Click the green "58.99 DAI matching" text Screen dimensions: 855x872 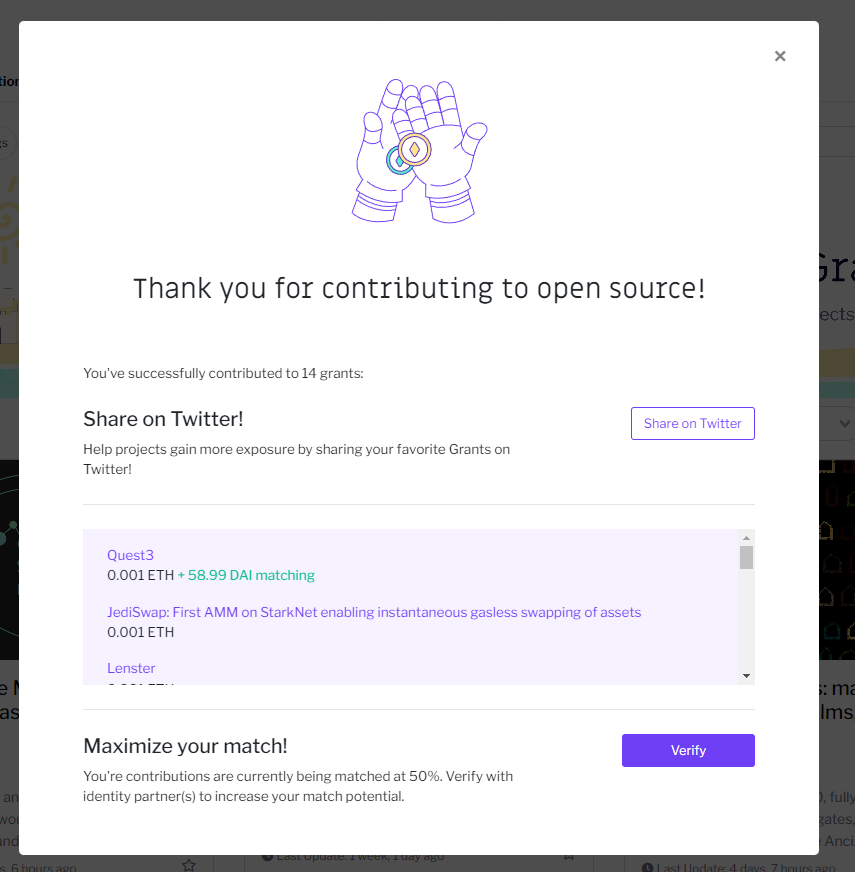pyautogui.click(x=246, y=575)
